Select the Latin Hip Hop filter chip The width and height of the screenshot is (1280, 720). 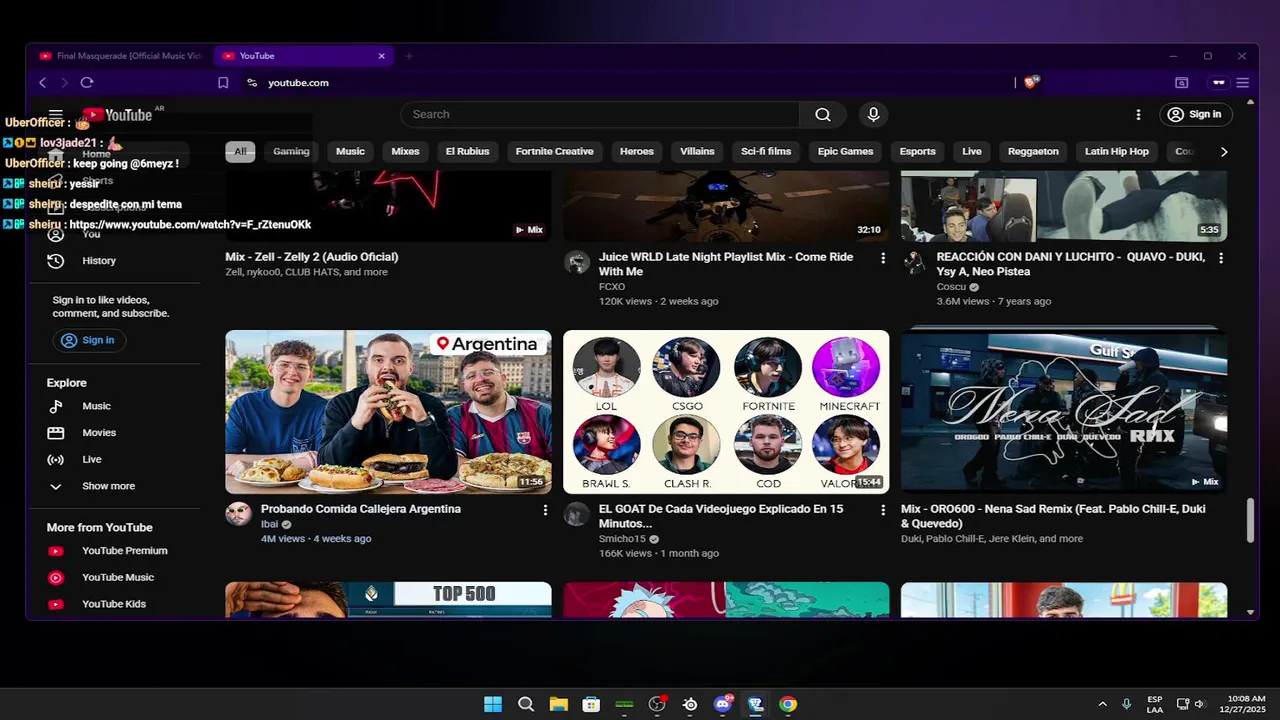coord(1117,152)
